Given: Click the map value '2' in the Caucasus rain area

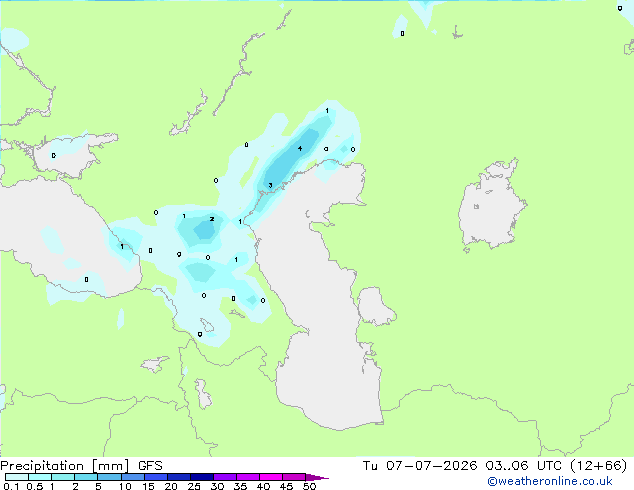Looking at the screenshot, I should coord(211,219).
